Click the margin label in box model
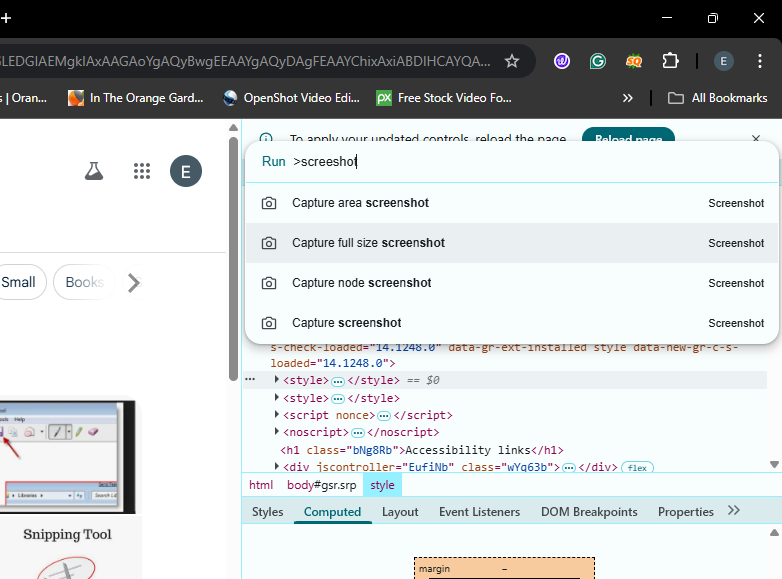This screenshot has width=782, height=579. (434, 569)
